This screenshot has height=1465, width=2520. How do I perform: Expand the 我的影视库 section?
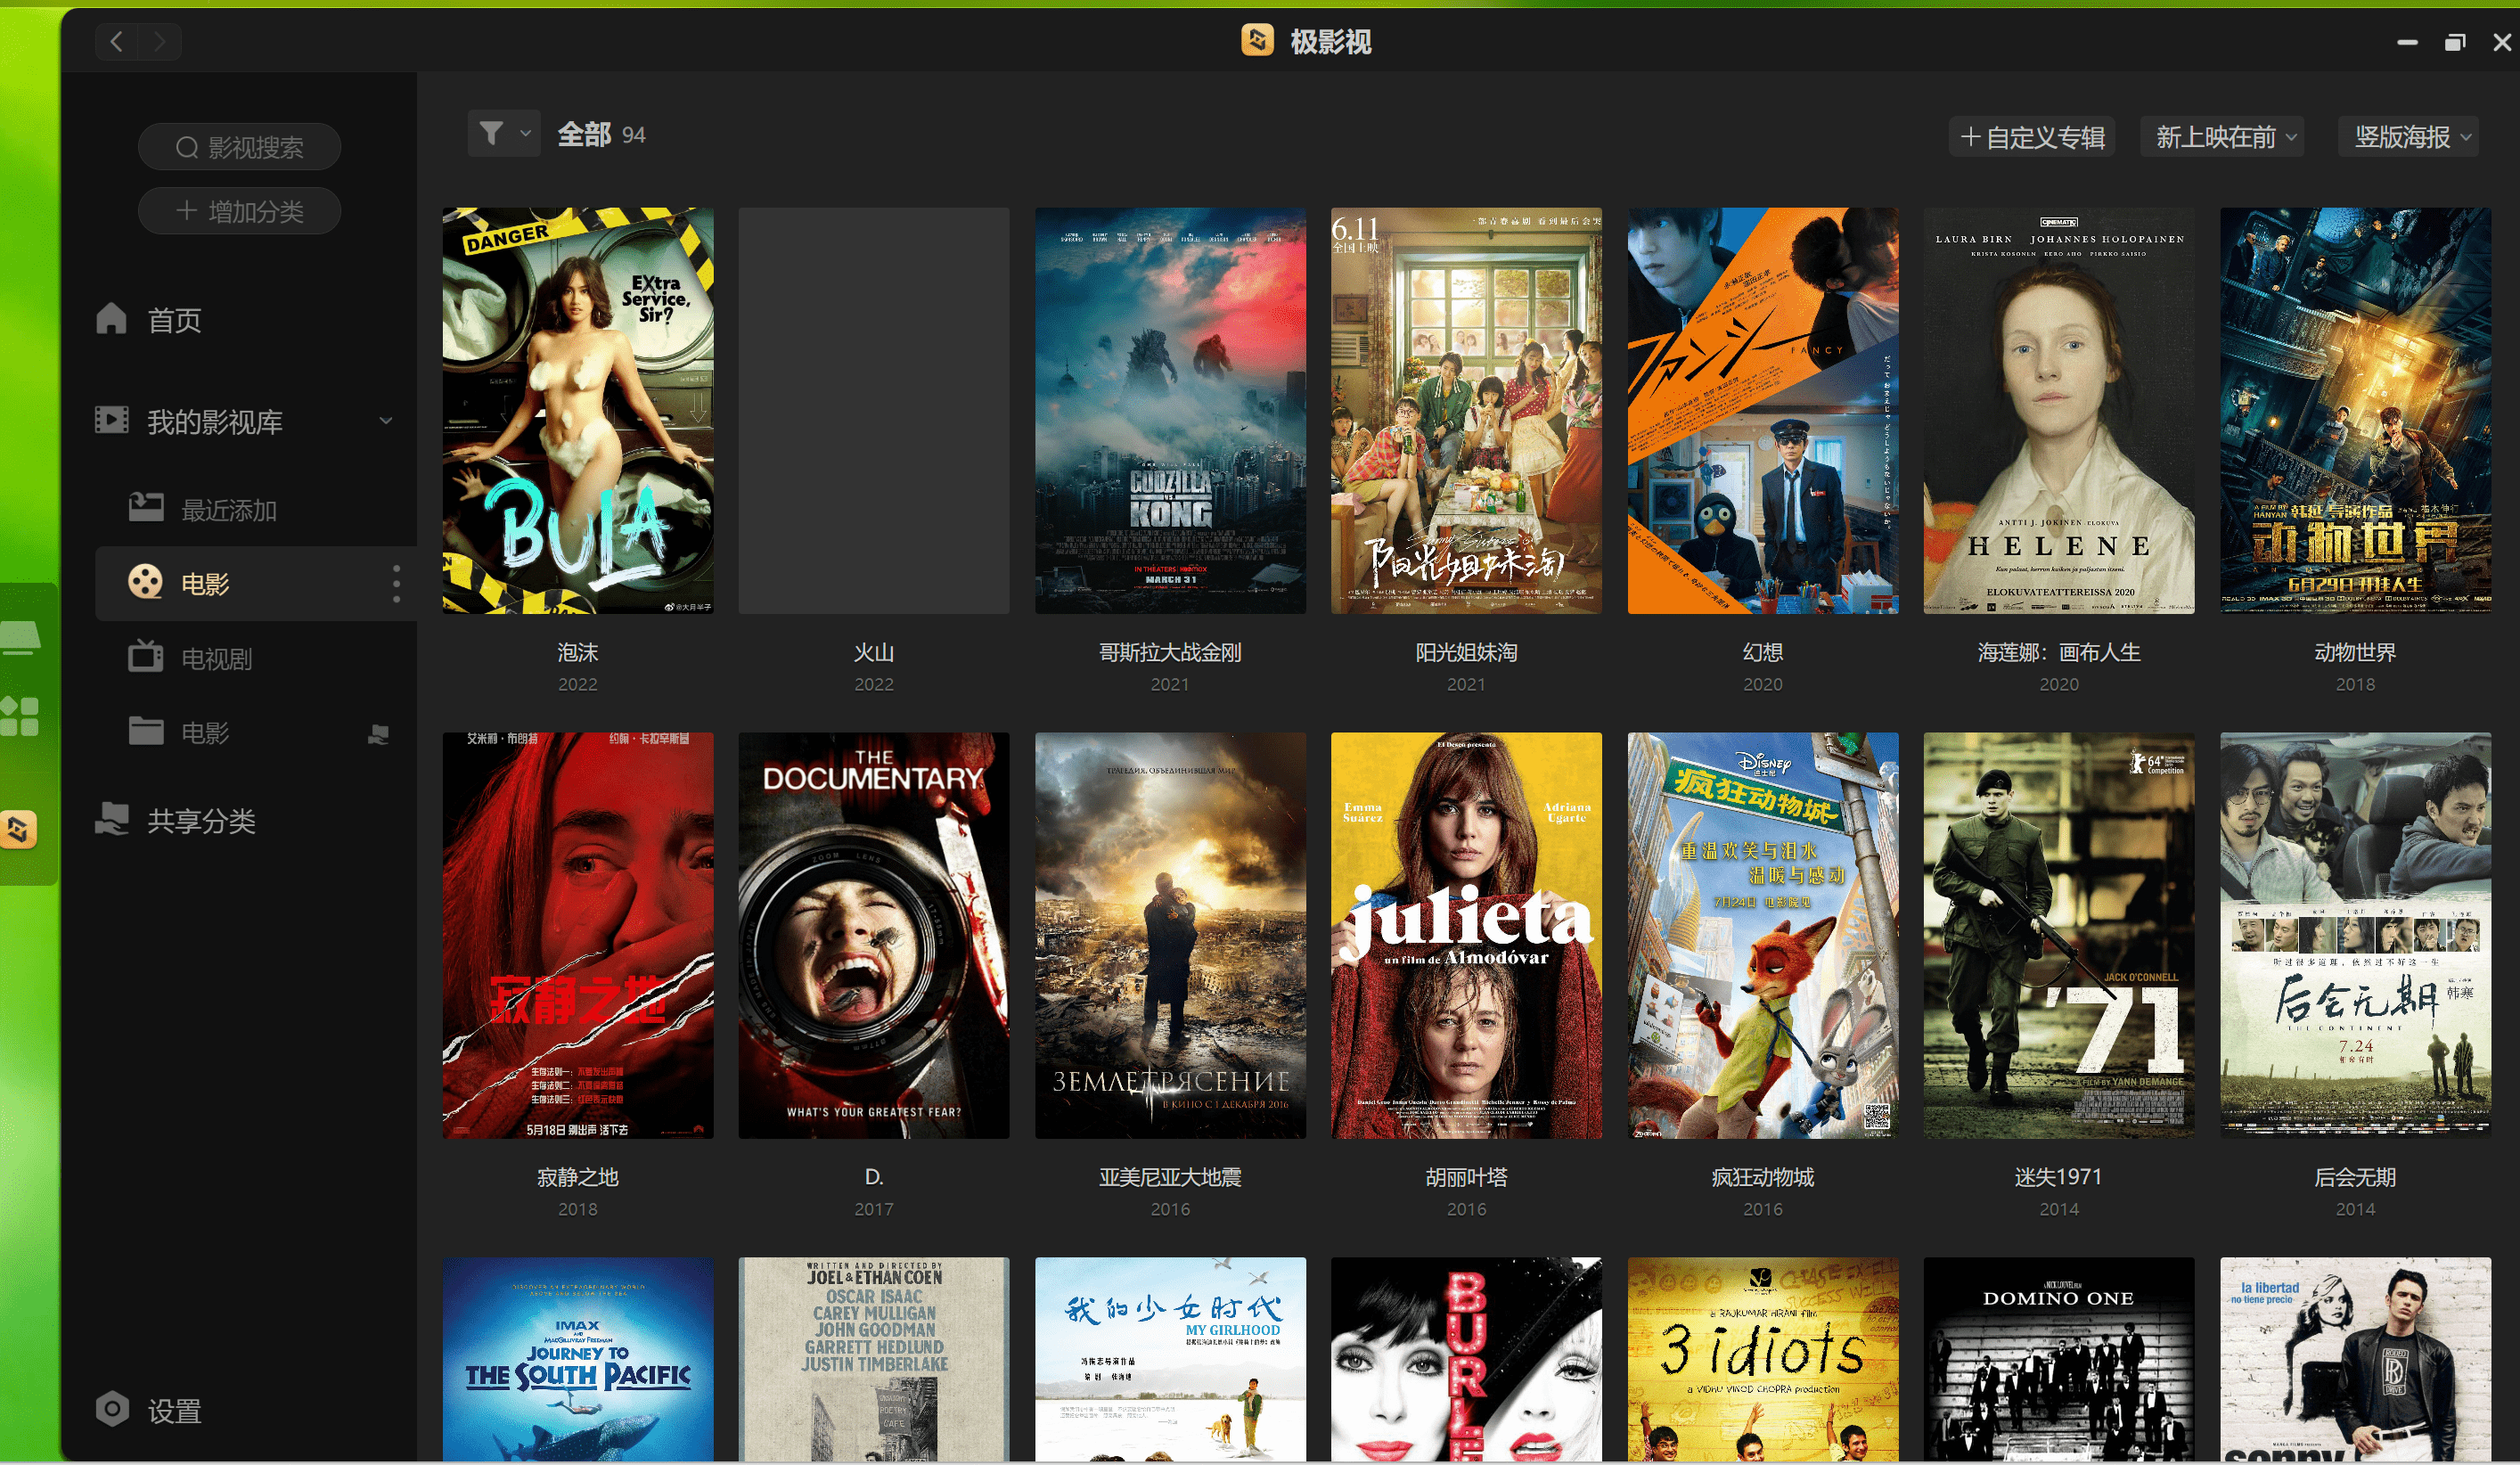pyautogui.click(x=390, y=422)
